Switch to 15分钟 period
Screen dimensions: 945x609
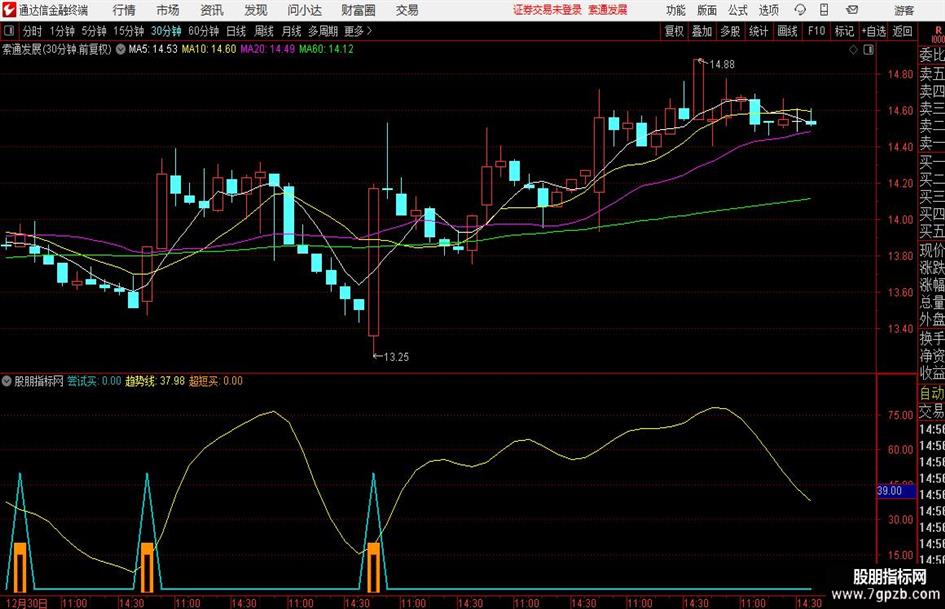pos(128,31)
